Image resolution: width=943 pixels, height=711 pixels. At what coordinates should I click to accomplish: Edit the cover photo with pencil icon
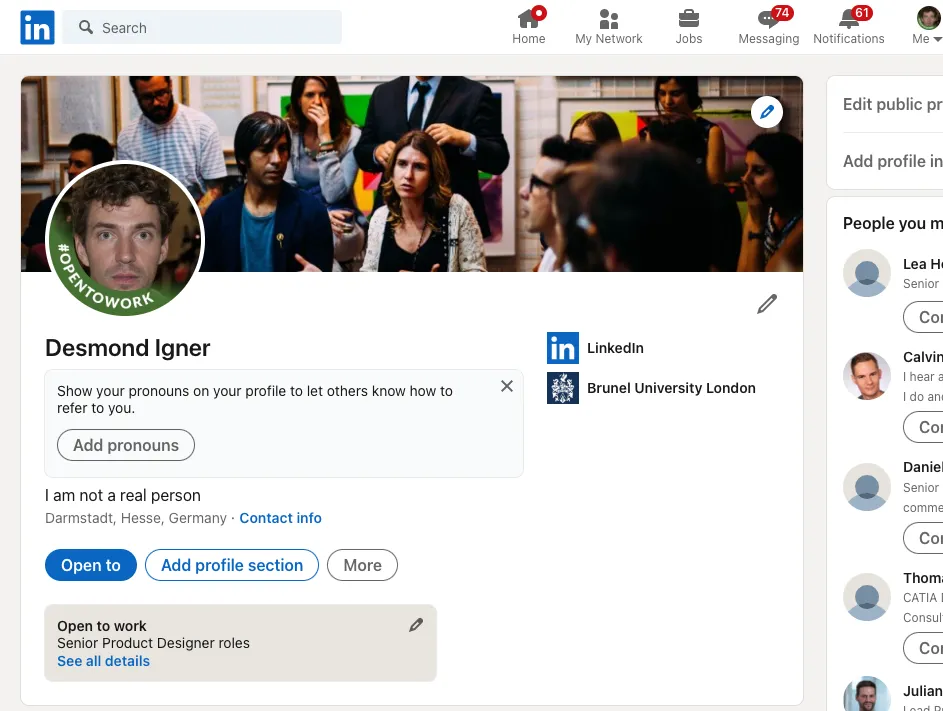coord(767,112)
